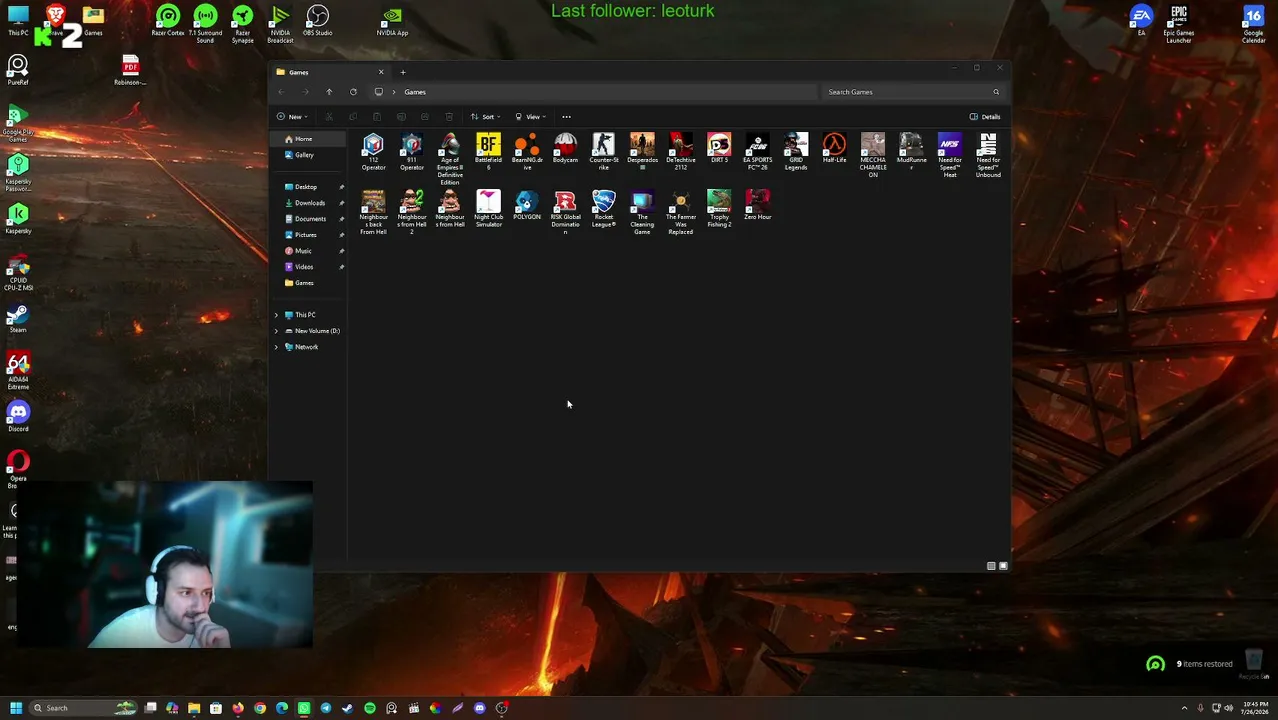This screenshot has width=1278, height=720.
Task: Click the taskbar Search box
Action: tap(84, 708)
